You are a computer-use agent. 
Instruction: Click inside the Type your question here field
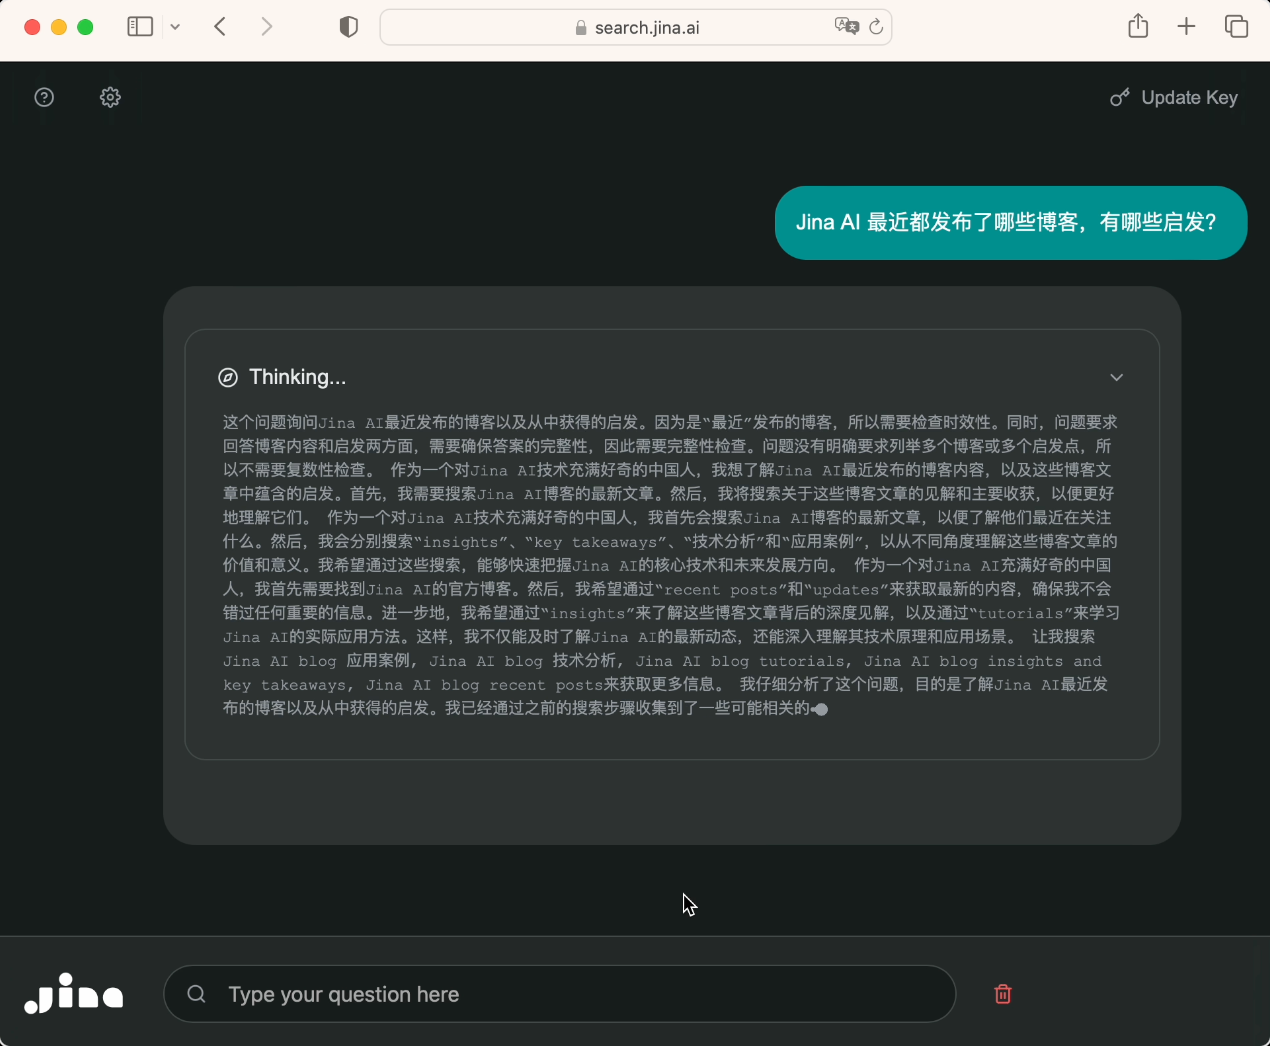560,993
